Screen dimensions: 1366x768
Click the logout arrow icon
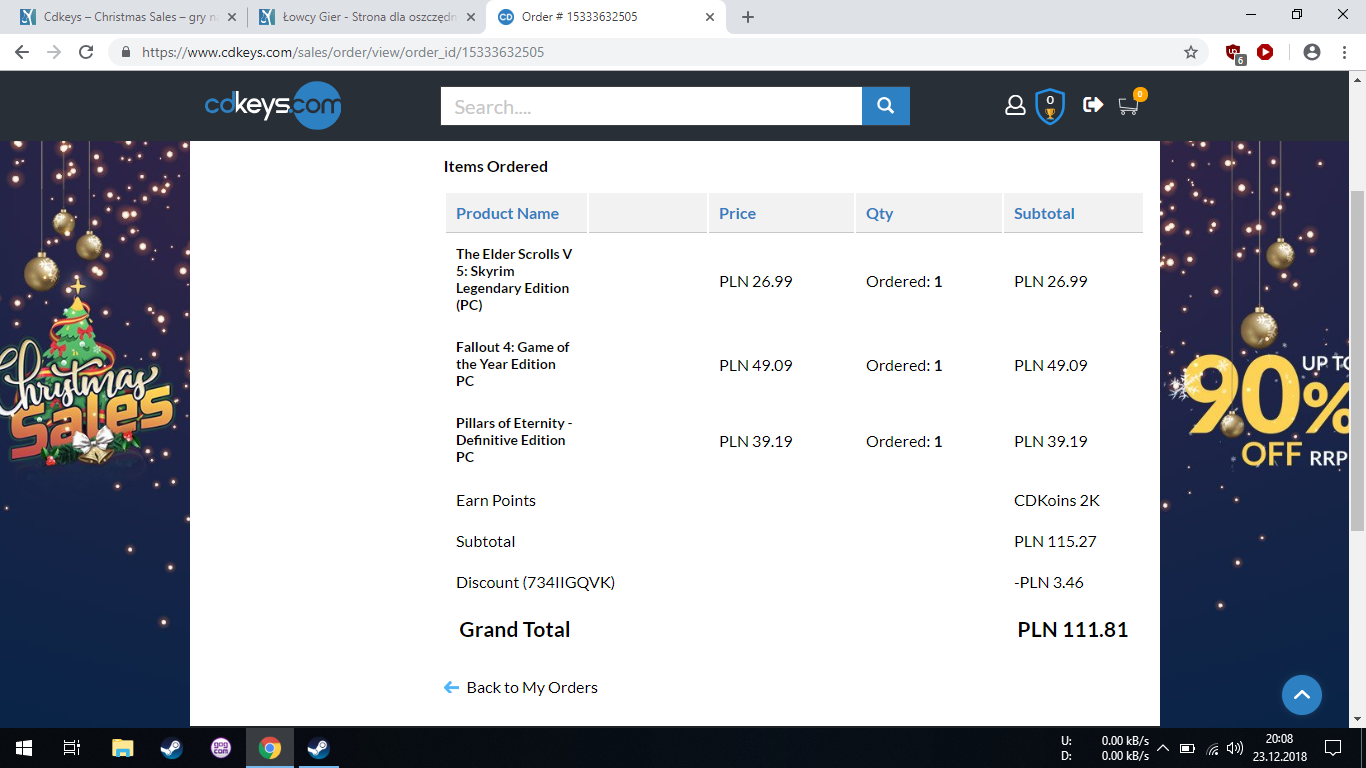click(x=1093, y=104)
